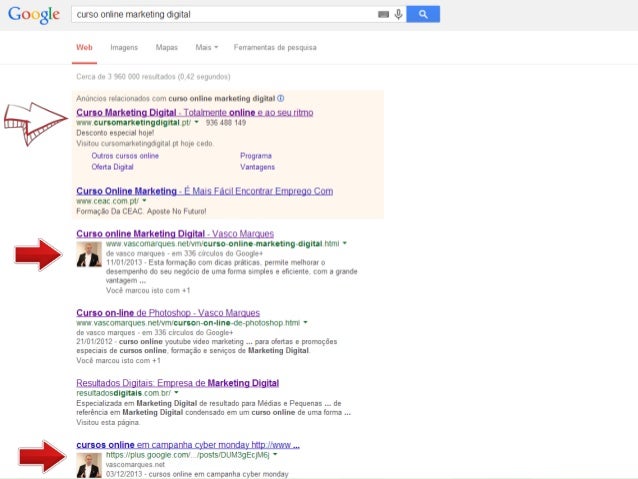Click the vascomarques.net text under cyber monday result

tap(135, 464)
